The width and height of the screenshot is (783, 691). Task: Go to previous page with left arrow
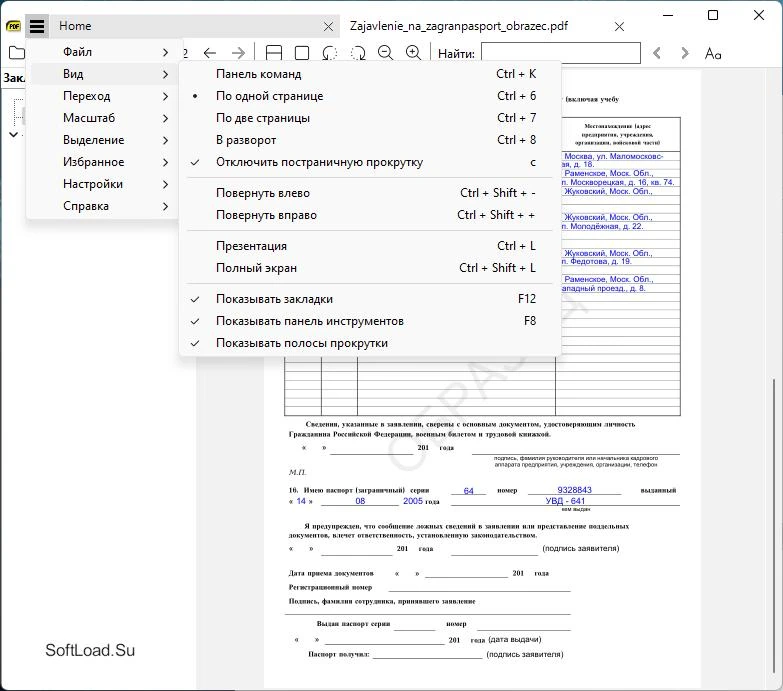pos(210,52)
